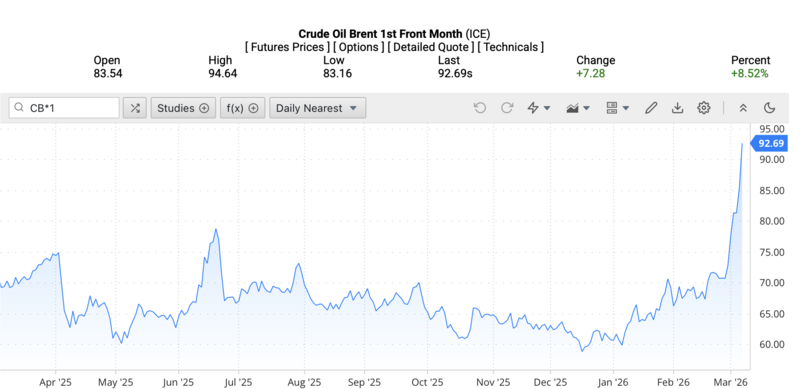Click the Low value 83.16
800x389 pixels.
[x=337, y=74]
